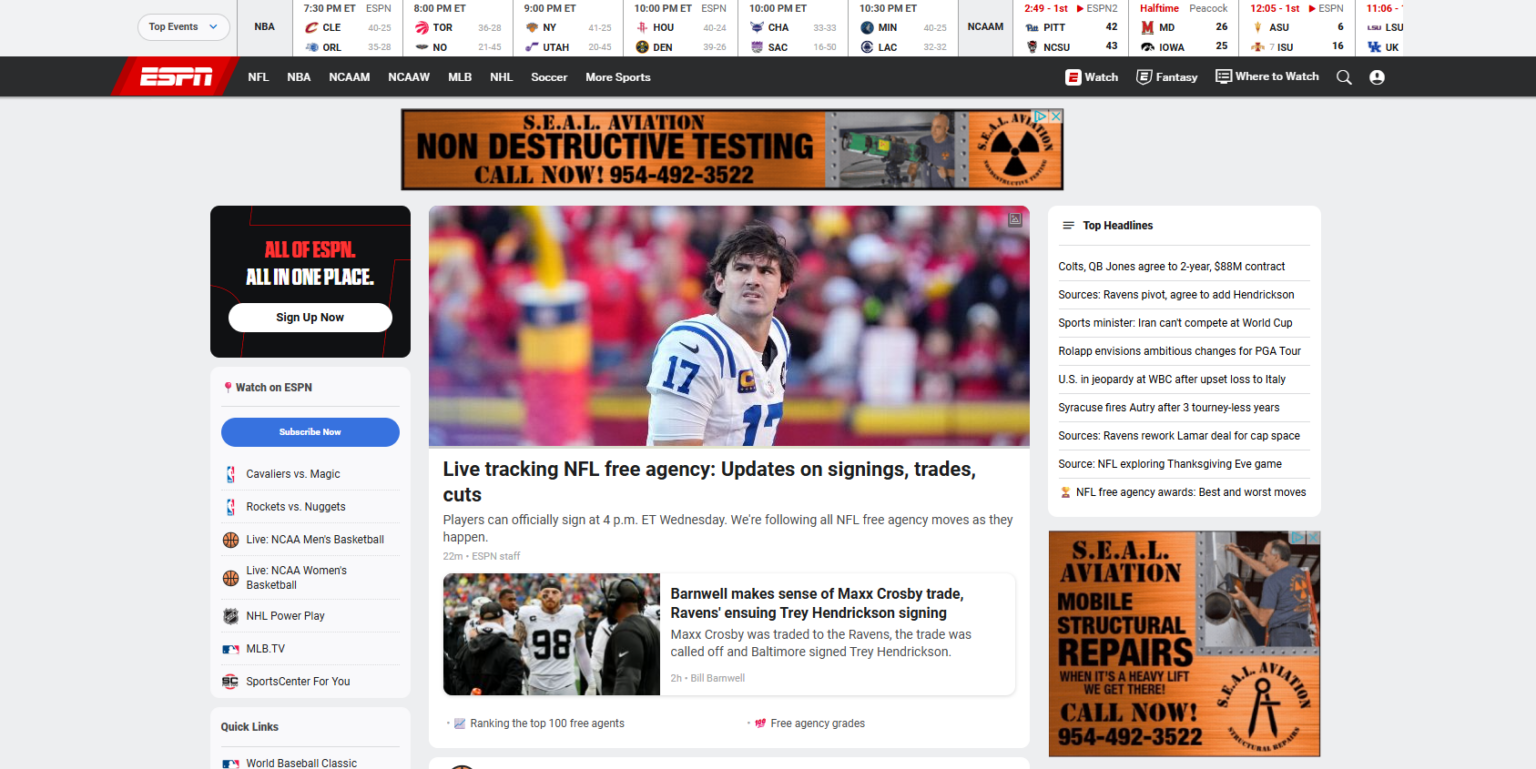Expand the Top Events dropdown
Image resolution: width=1536 pixels, height=769 pixels.
click(x=183, y=27)
